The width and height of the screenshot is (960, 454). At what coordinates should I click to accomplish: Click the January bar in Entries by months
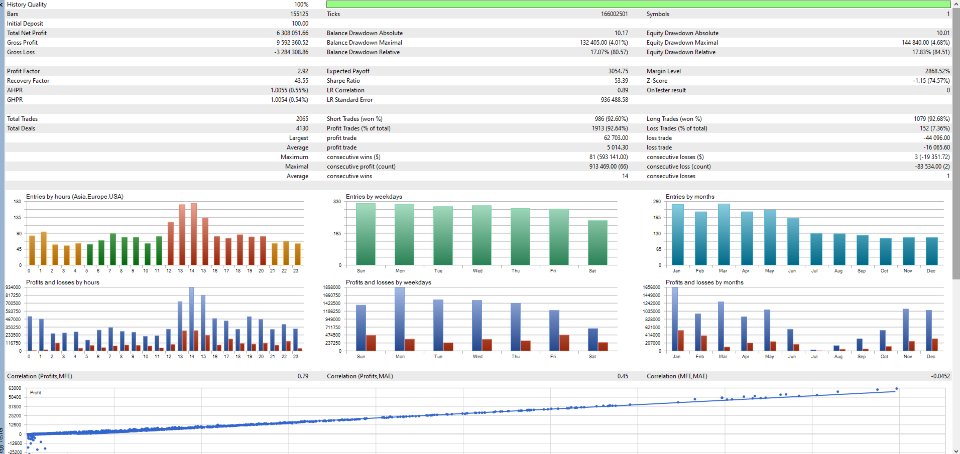pos(677,234)
